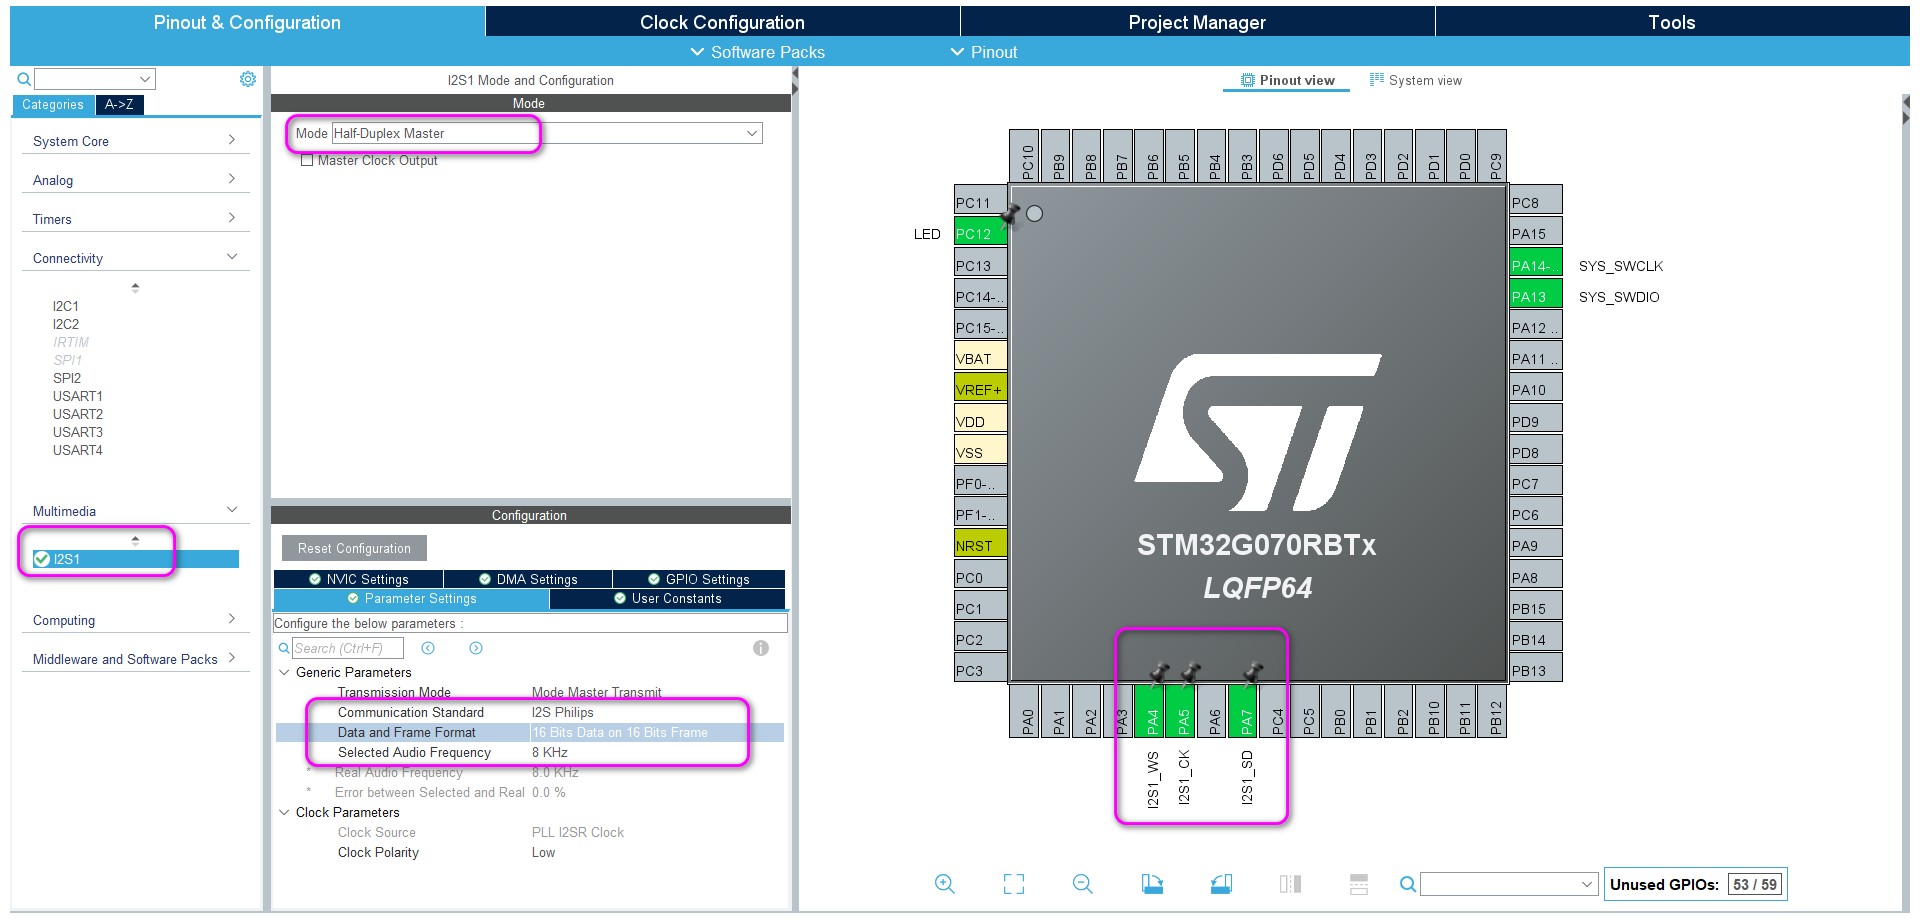This screenshot has width=1920, height=923.
Task: Switch to the Clock Configuration tab
Action: pos(721,22)
